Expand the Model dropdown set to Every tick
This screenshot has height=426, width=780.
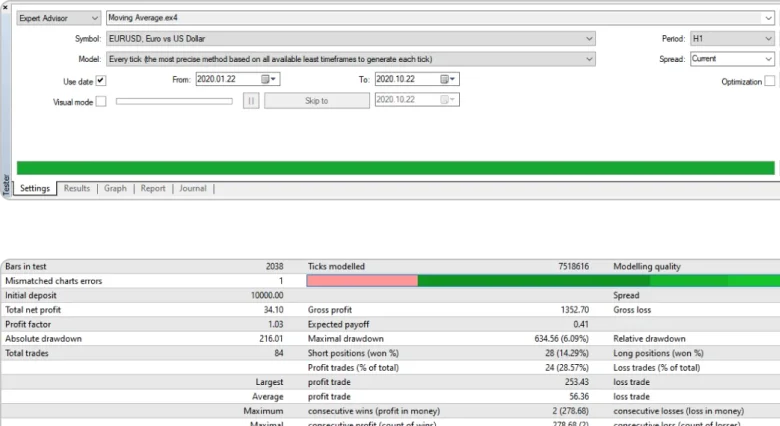point(589,58)
